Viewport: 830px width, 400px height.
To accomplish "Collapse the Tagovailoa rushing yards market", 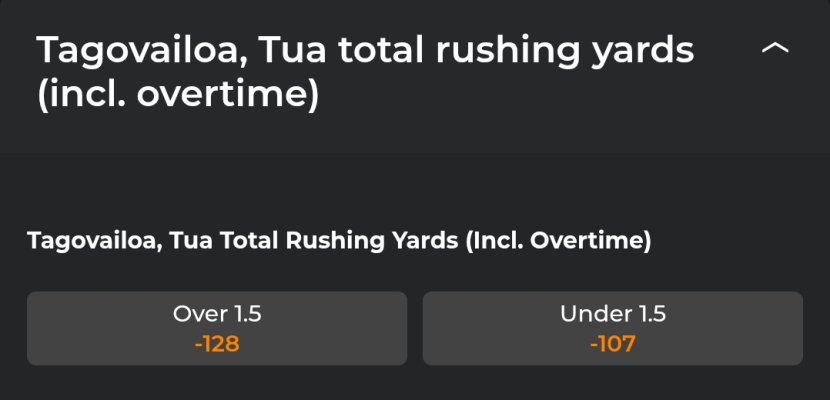I will coord(775,49).
